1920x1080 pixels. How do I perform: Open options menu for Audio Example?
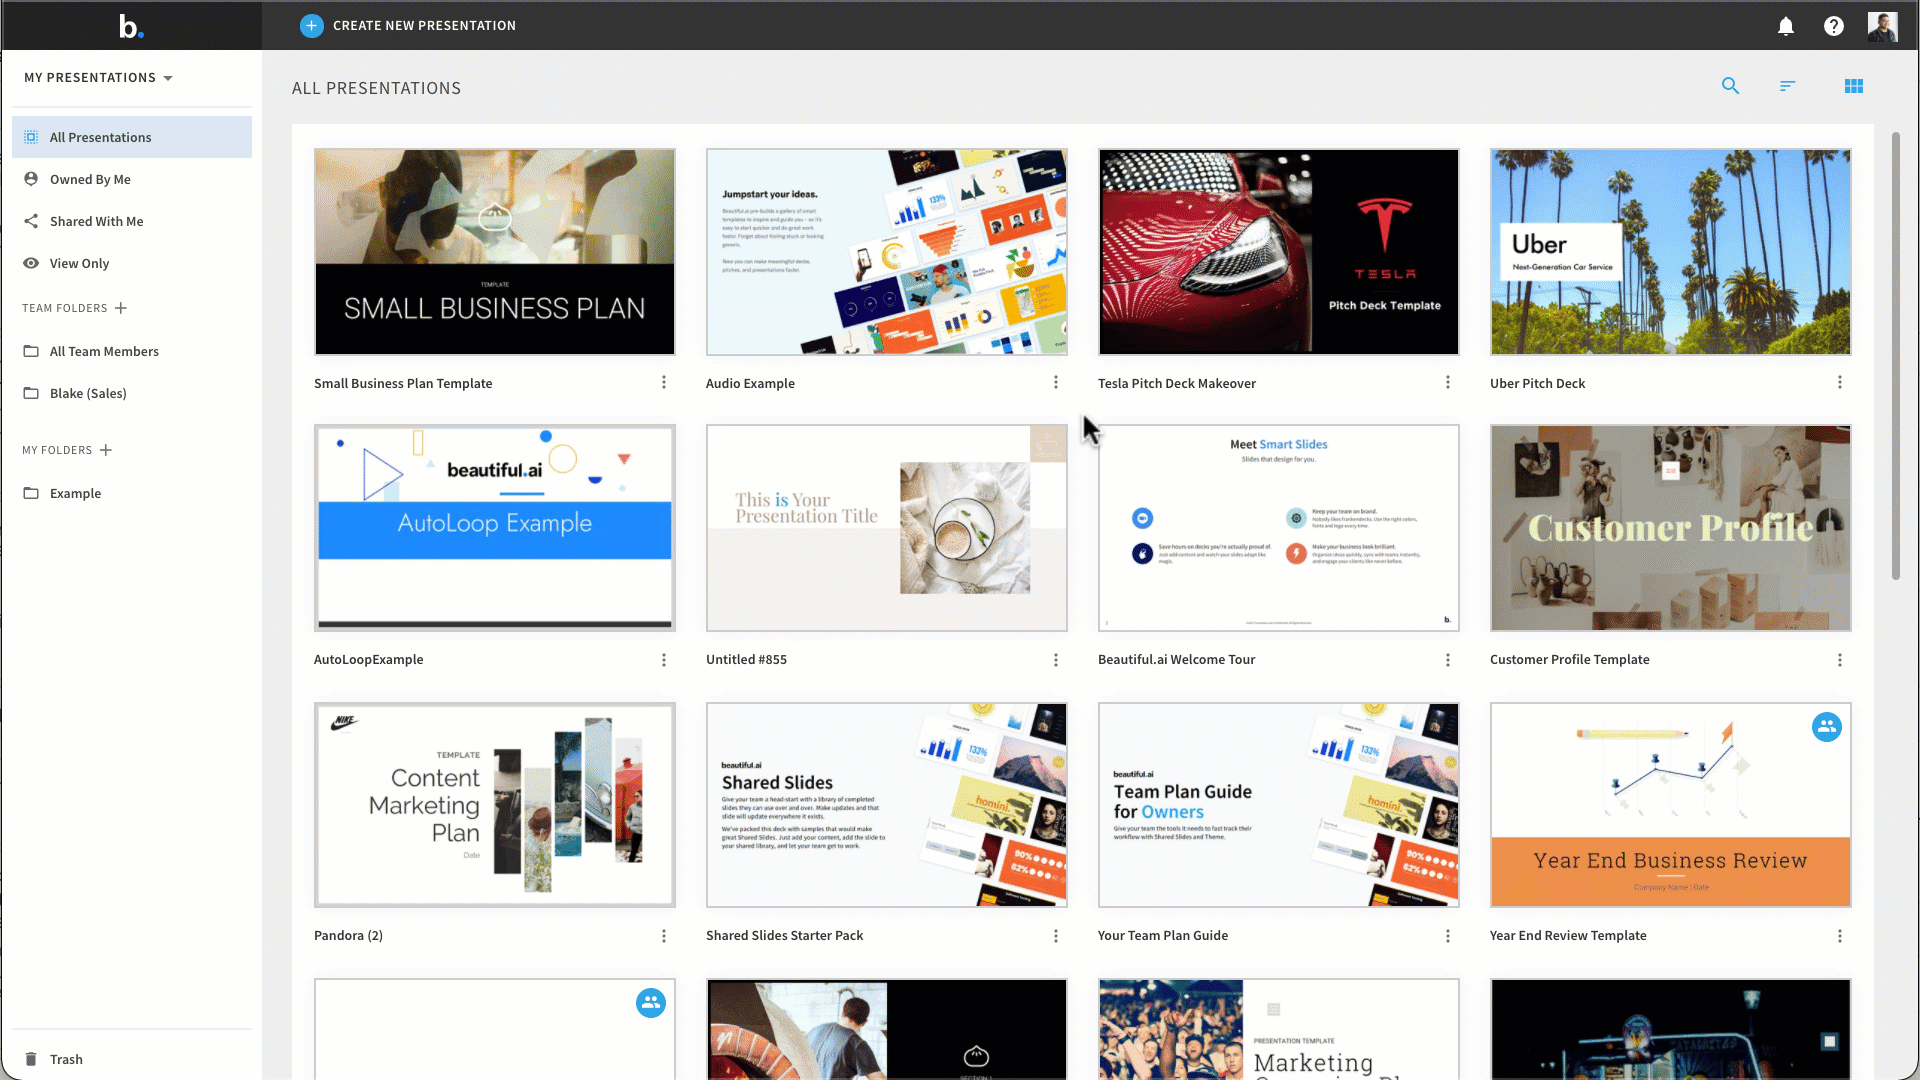click(1056, 383)
